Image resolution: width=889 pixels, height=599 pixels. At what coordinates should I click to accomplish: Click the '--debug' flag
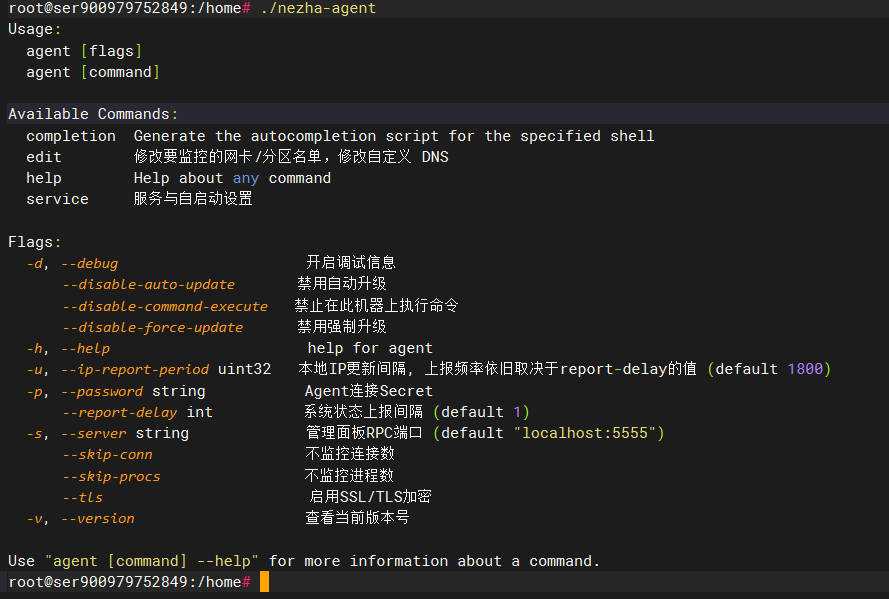click(x=90, y=264)
